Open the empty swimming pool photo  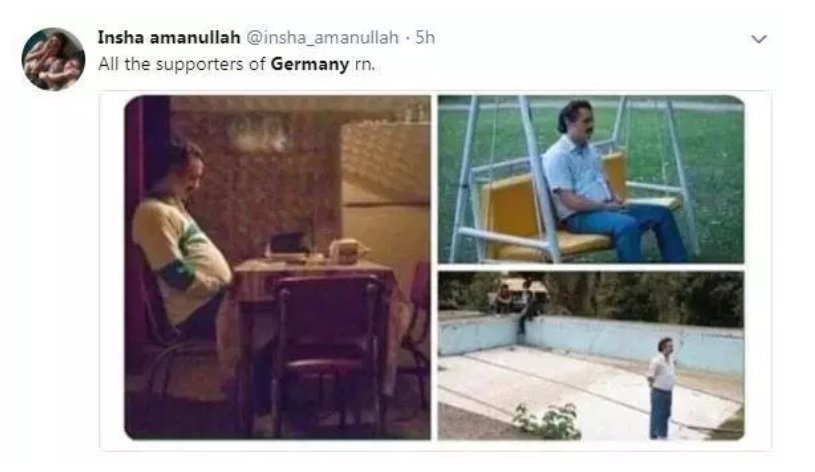(591, 356)
